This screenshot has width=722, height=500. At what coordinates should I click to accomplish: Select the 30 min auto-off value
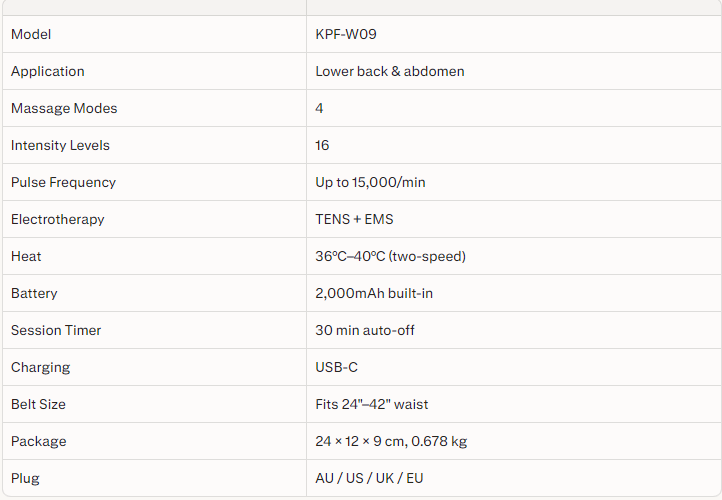click(x=365, y=330)
